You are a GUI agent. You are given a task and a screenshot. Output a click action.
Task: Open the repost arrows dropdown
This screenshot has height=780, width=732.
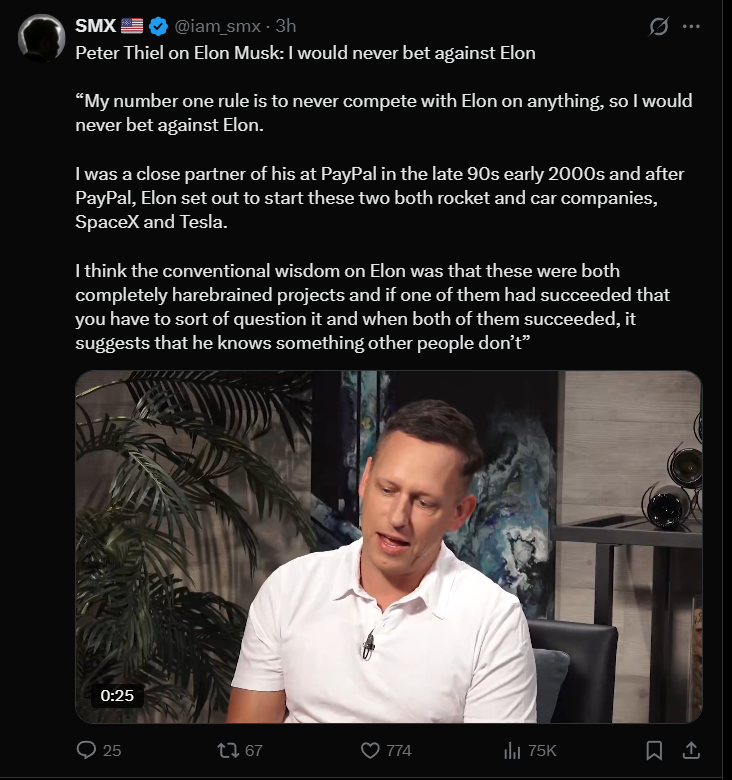[227, 750]
